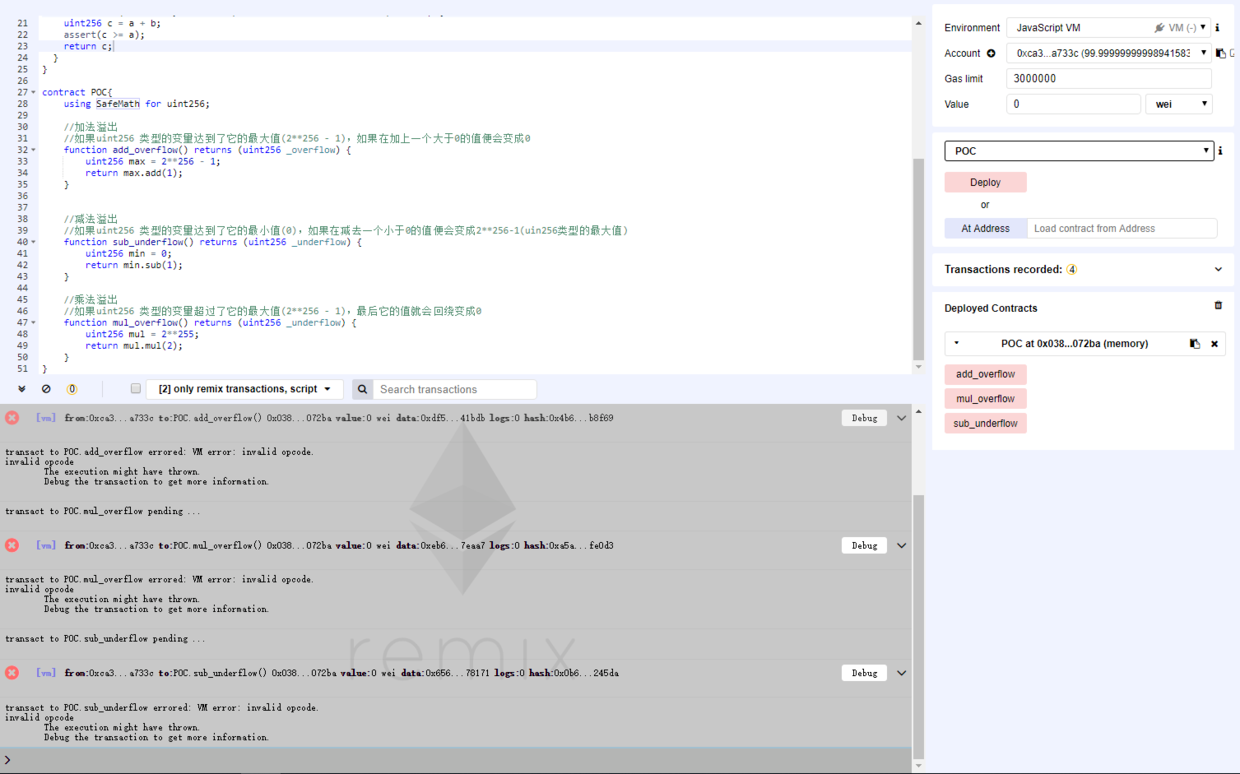Viewport: 1240px width, 774px height.
Task: Open the POC contract selector dropdown
Action: [x=1079, y=151]
